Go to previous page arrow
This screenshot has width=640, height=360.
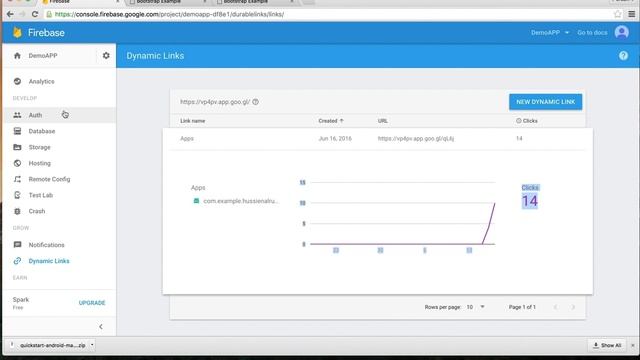point(556,307)
